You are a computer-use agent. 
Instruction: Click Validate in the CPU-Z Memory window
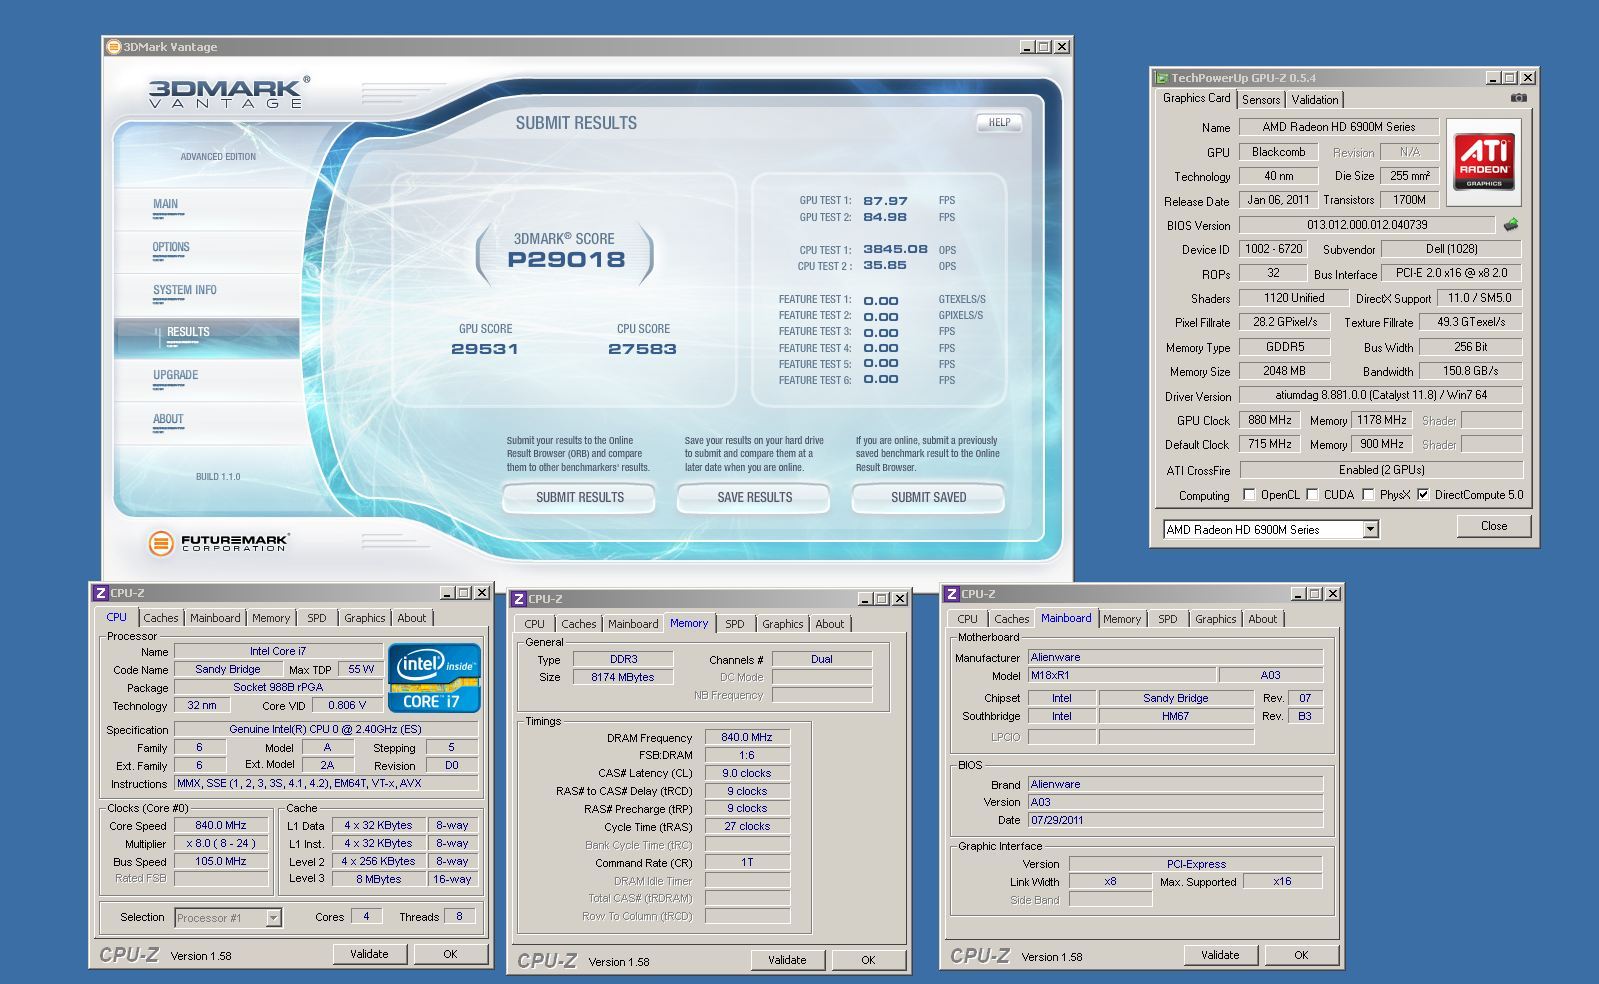[787, 960]
